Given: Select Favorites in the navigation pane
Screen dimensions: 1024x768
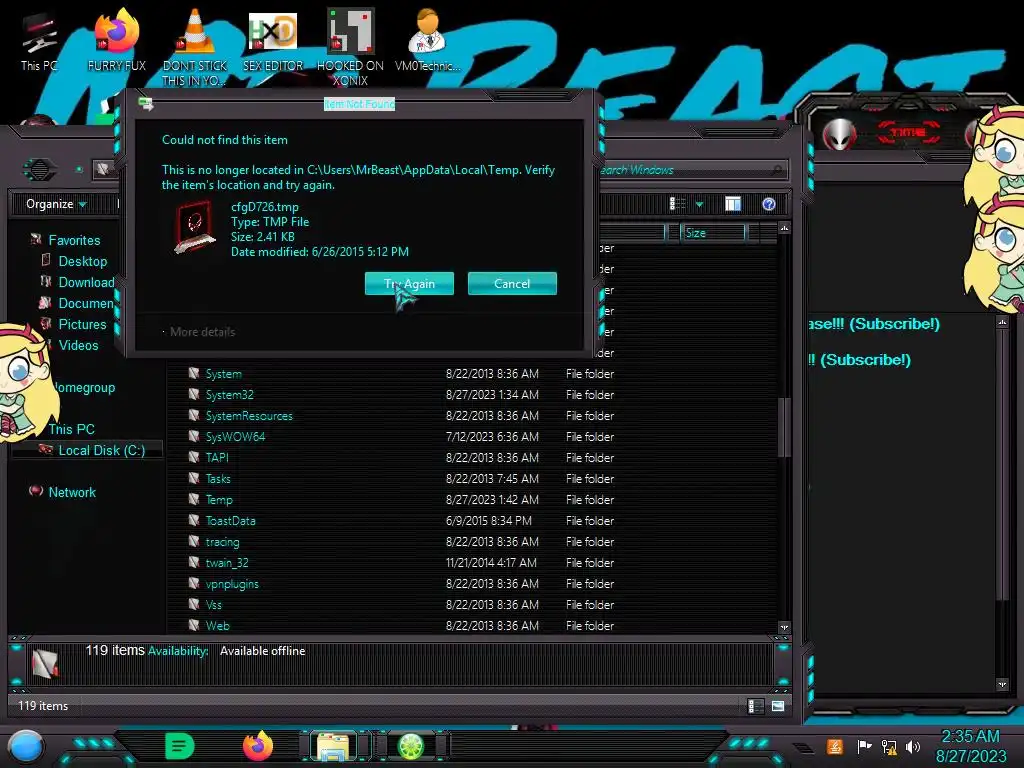Looking at the screenshot, I should pyautogui.click(x=74, y=240).
